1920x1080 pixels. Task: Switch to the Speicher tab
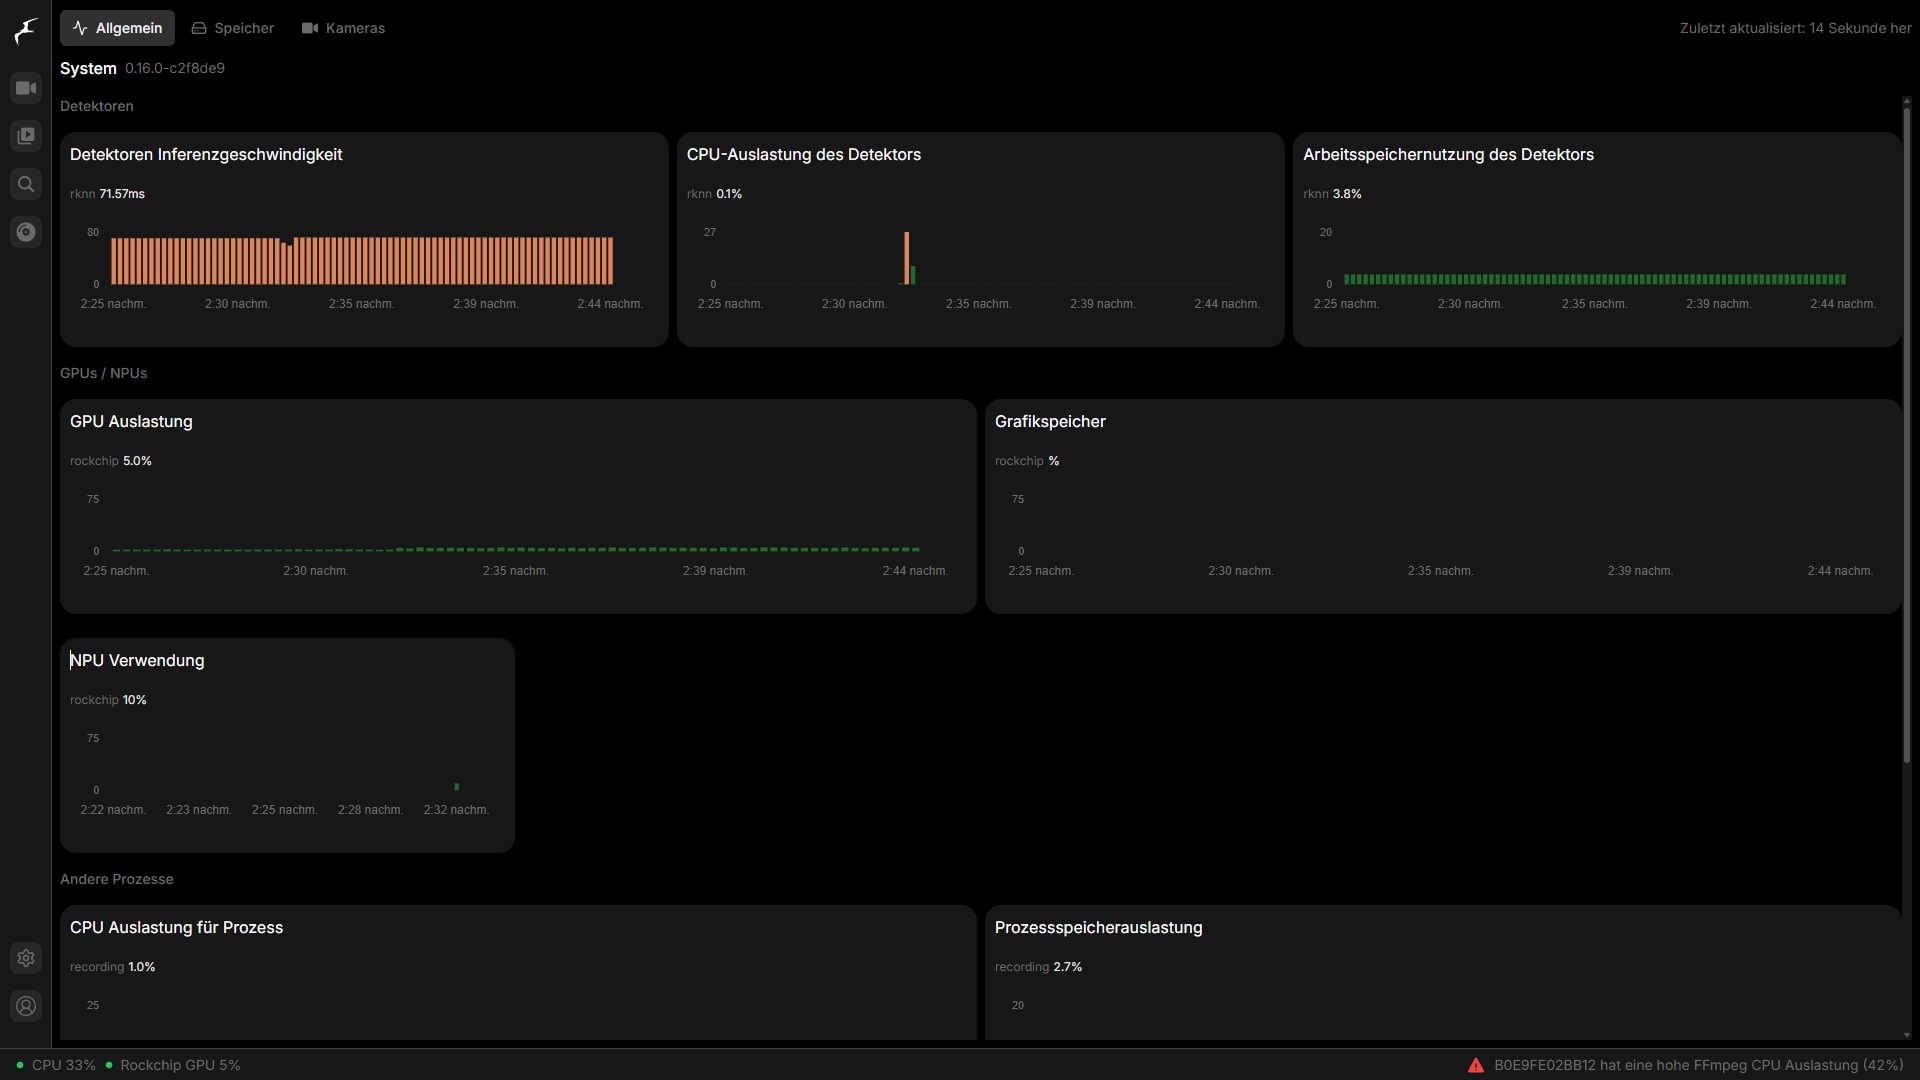tap(233, 28)
